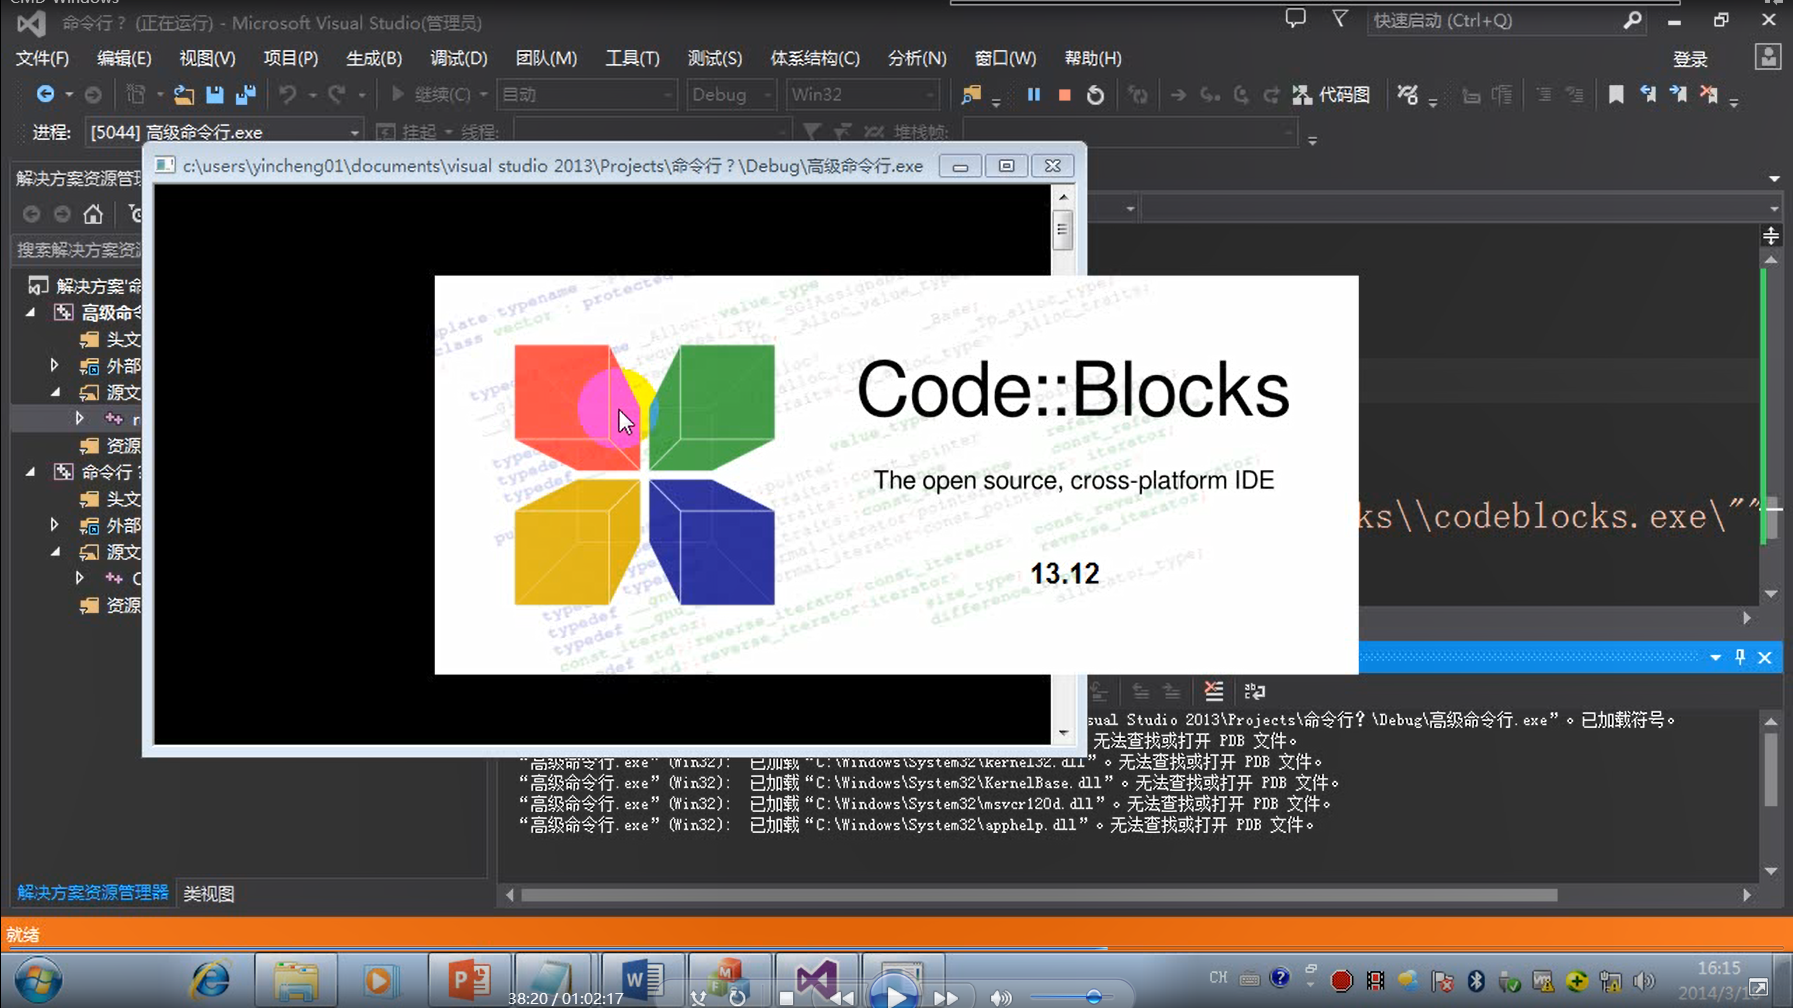Open the 帮助(H) help menu
The height and width of the screenshot is (1008, 1793).
1092,58
